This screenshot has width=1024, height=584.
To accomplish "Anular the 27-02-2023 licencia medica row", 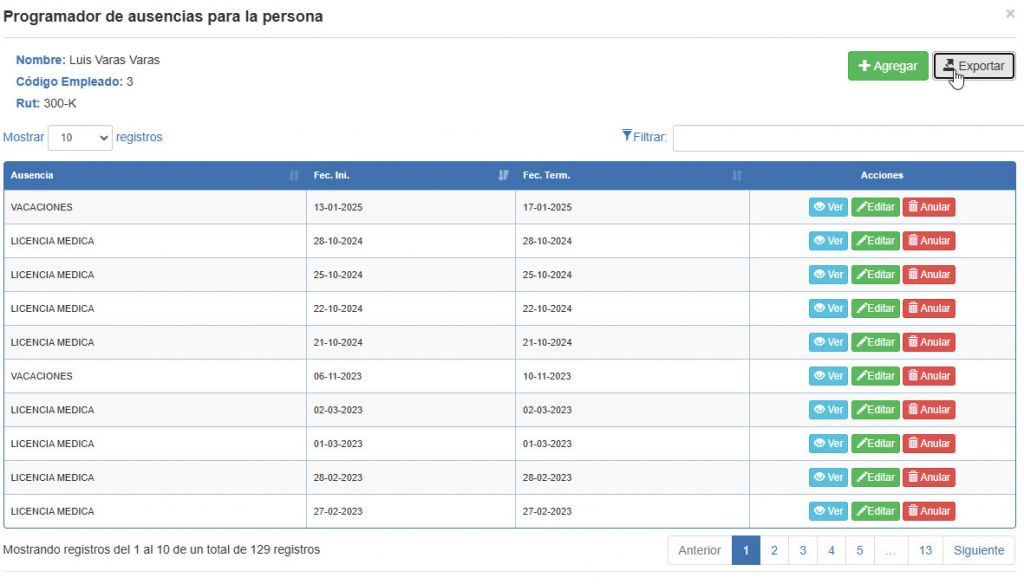I will click(x=929, y=511).
